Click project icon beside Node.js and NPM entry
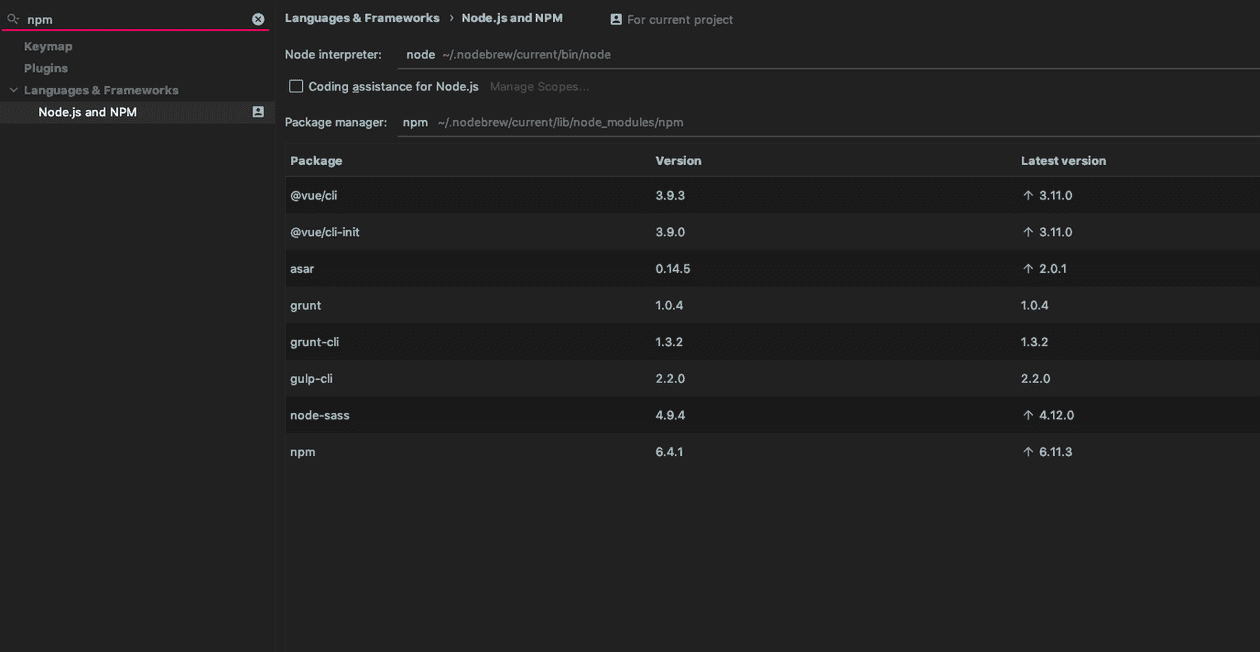 [258, 111]
